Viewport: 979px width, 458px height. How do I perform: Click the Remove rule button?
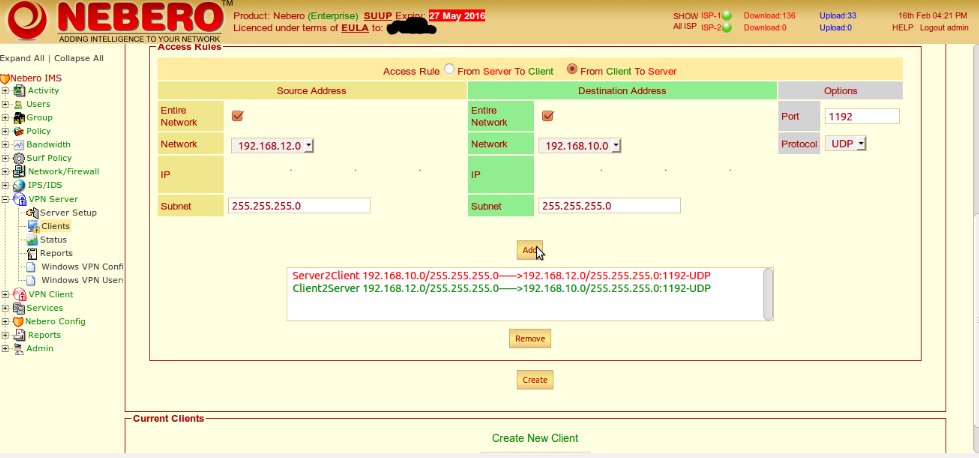click(x=529, y=339)
